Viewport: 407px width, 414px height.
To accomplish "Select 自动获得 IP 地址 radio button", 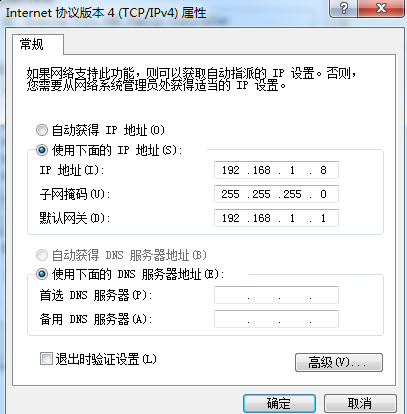I will [42, 130].
